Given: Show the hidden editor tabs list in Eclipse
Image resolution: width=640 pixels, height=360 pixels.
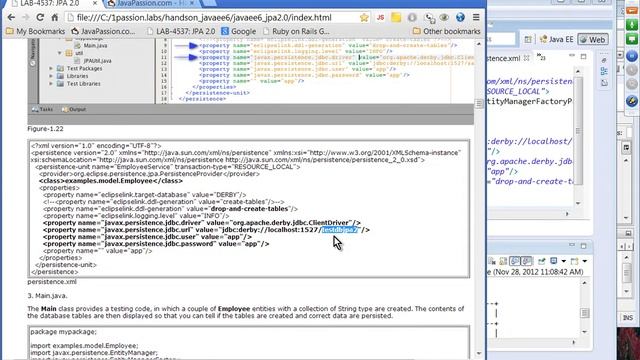Looking at the screenshot, I should 541,57.
